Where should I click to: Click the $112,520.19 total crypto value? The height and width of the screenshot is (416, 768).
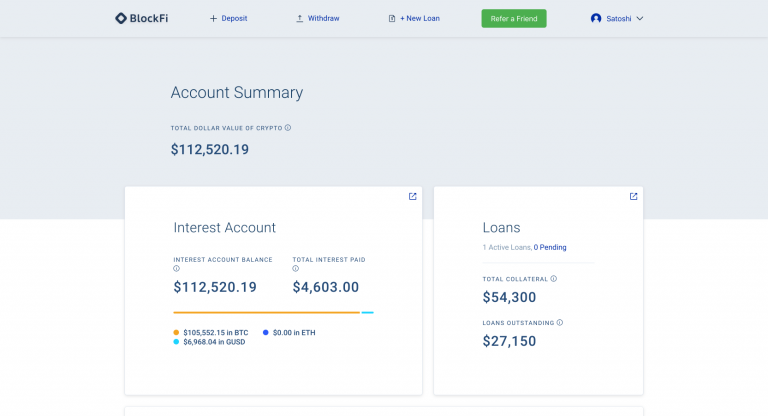point(210,149)
